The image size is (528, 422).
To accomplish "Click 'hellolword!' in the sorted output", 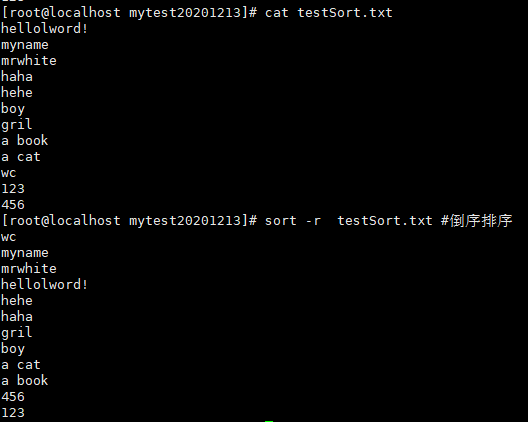I will pyautogui.click(x=44, y=285).
